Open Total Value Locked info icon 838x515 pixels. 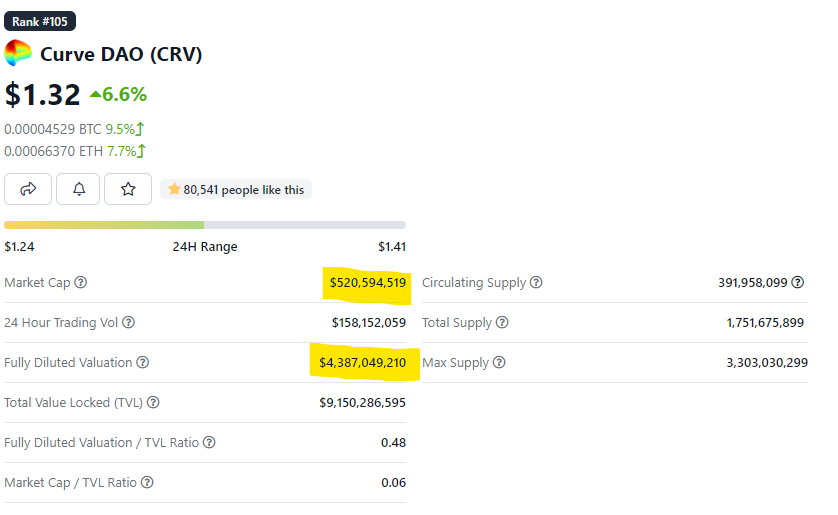153,402
